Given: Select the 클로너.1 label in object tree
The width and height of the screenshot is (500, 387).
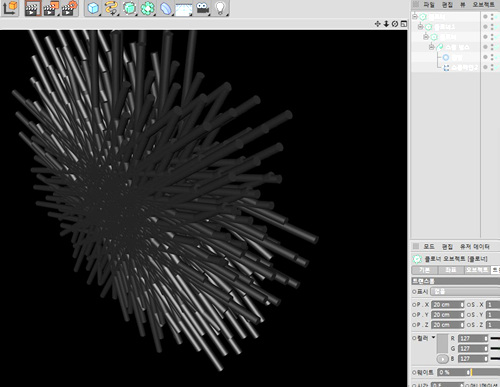Looking at the screenshot, I should (445, 27).
